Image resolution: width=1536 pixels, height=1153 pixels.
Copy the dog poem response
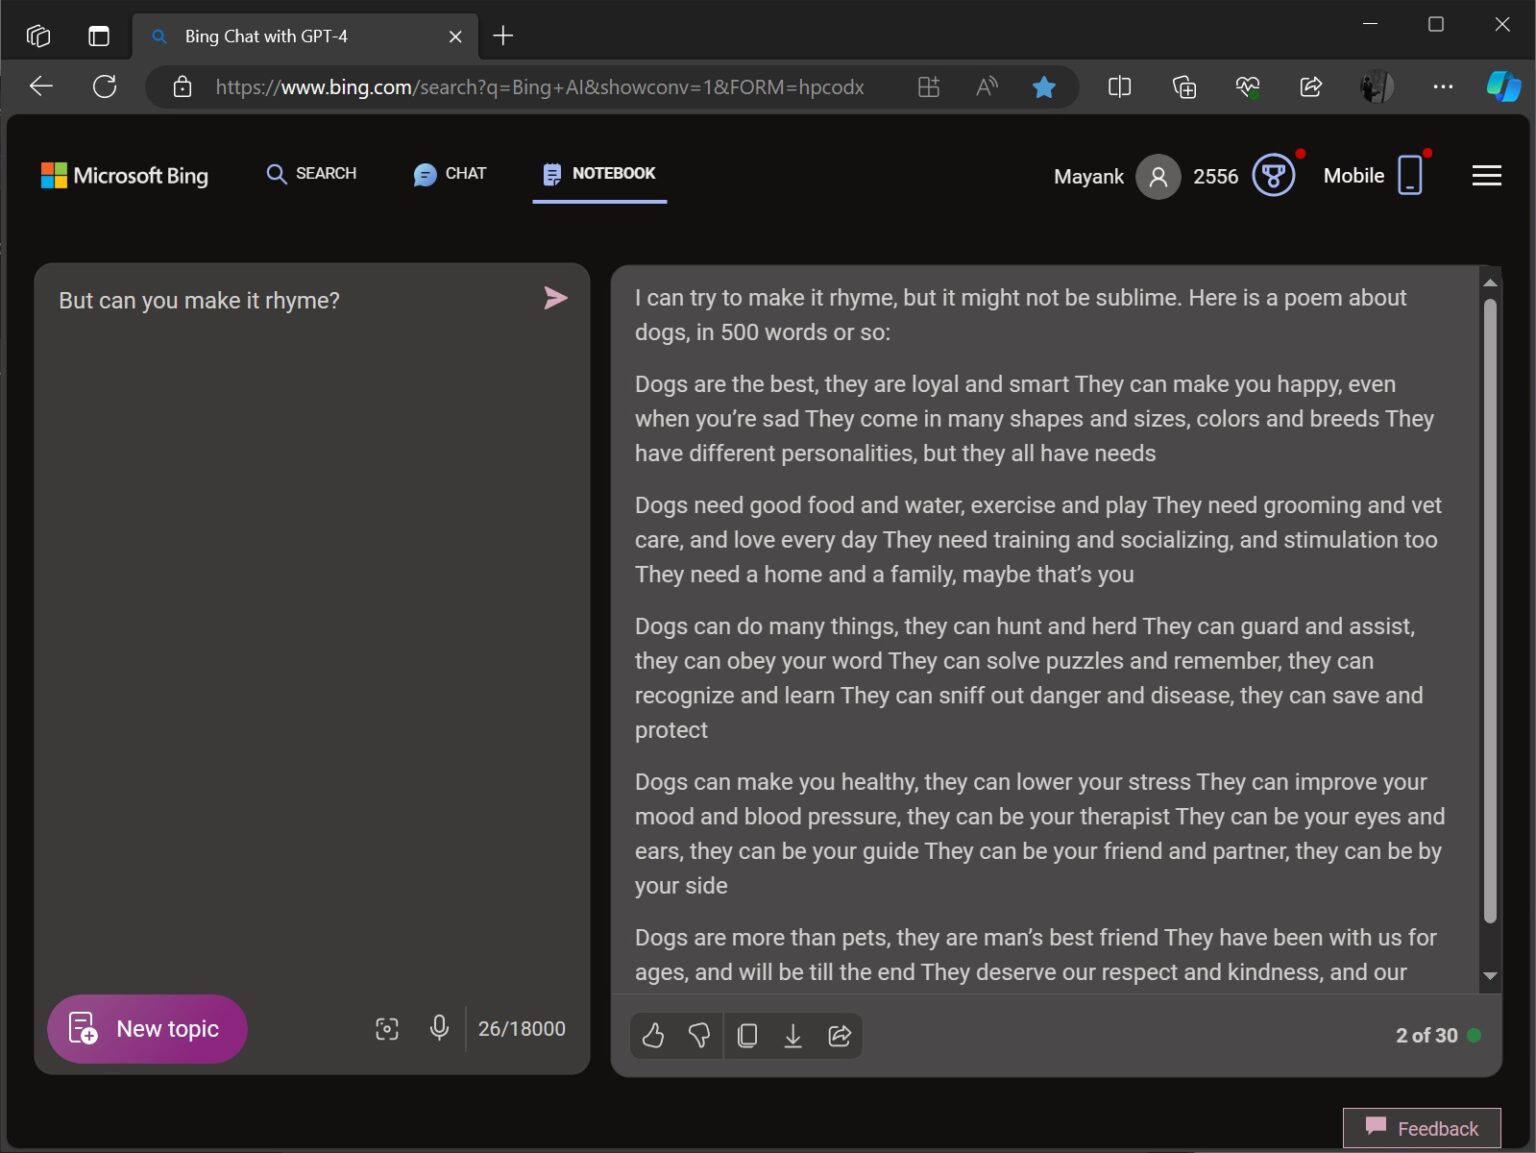(747, 1035)
